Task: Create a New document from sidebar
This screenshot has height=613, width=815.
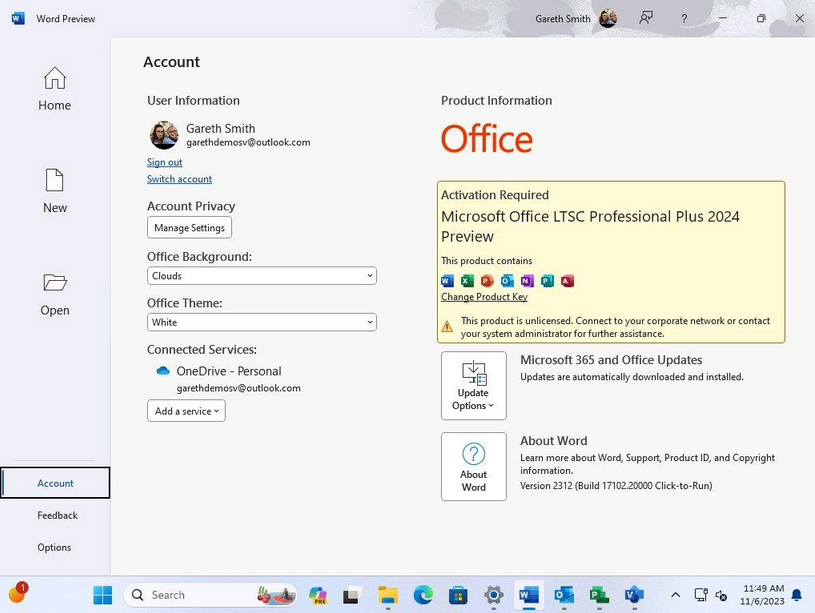Action: [x=55, y=191]
